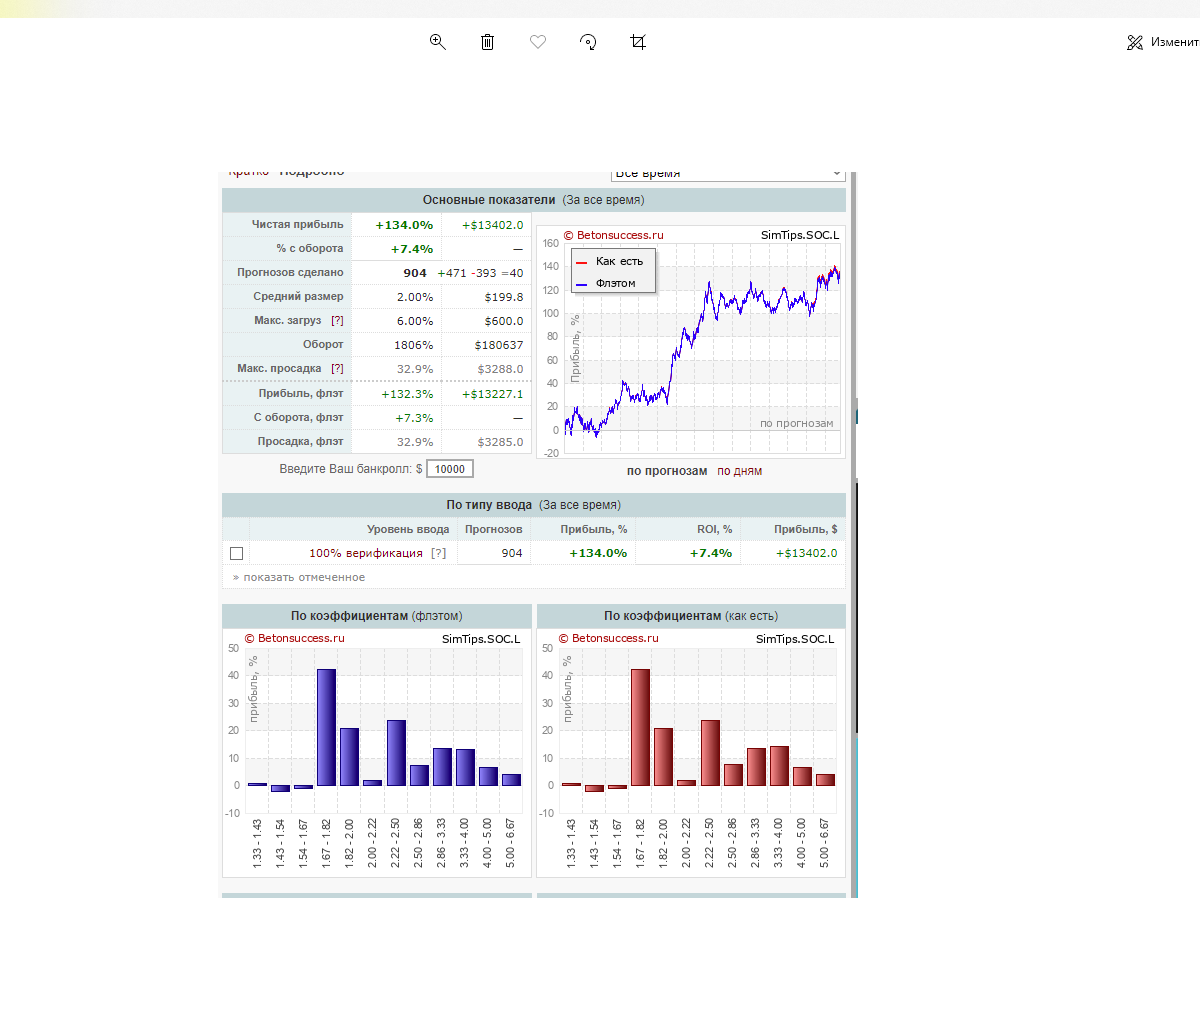
Task: Switch chart to по дням
Action: pos(739,471)
